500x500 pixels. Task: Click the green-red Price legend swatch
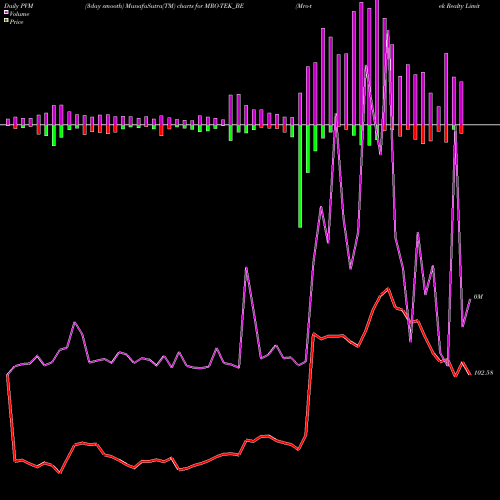click(x=6, y=21)
